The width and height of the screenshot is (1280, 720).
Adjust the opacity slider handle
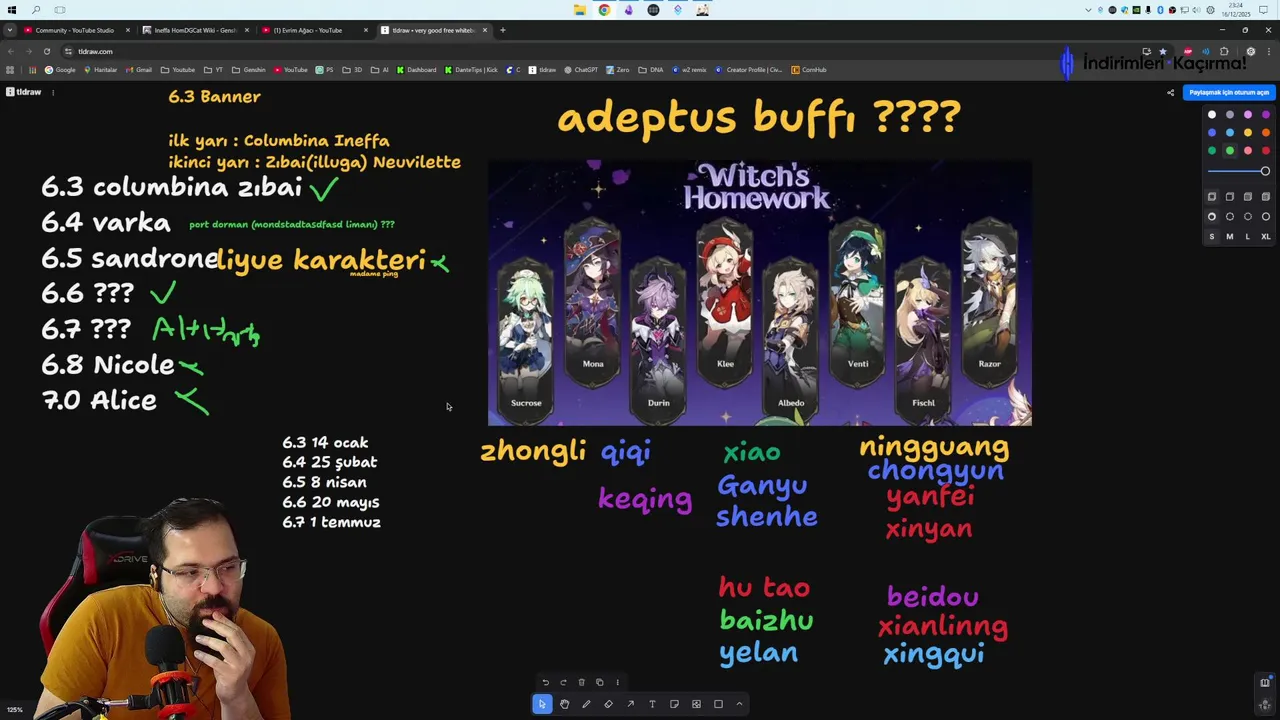click(1265, 172)
